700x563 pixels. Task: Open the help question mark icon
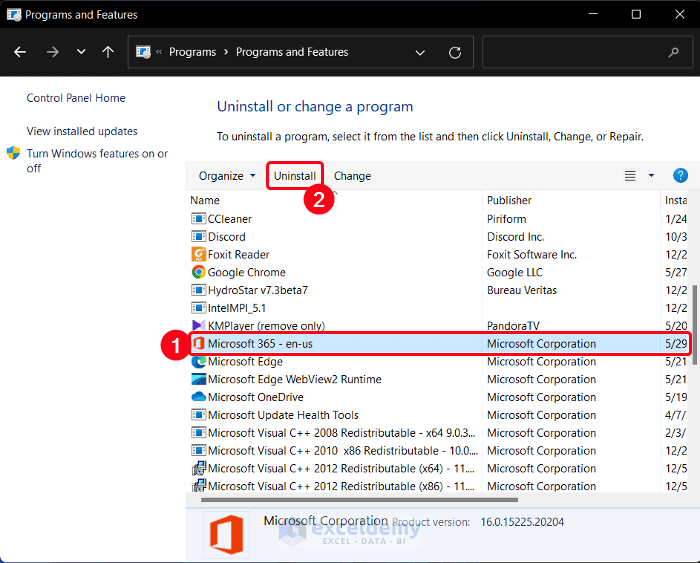tap(680, 176)
